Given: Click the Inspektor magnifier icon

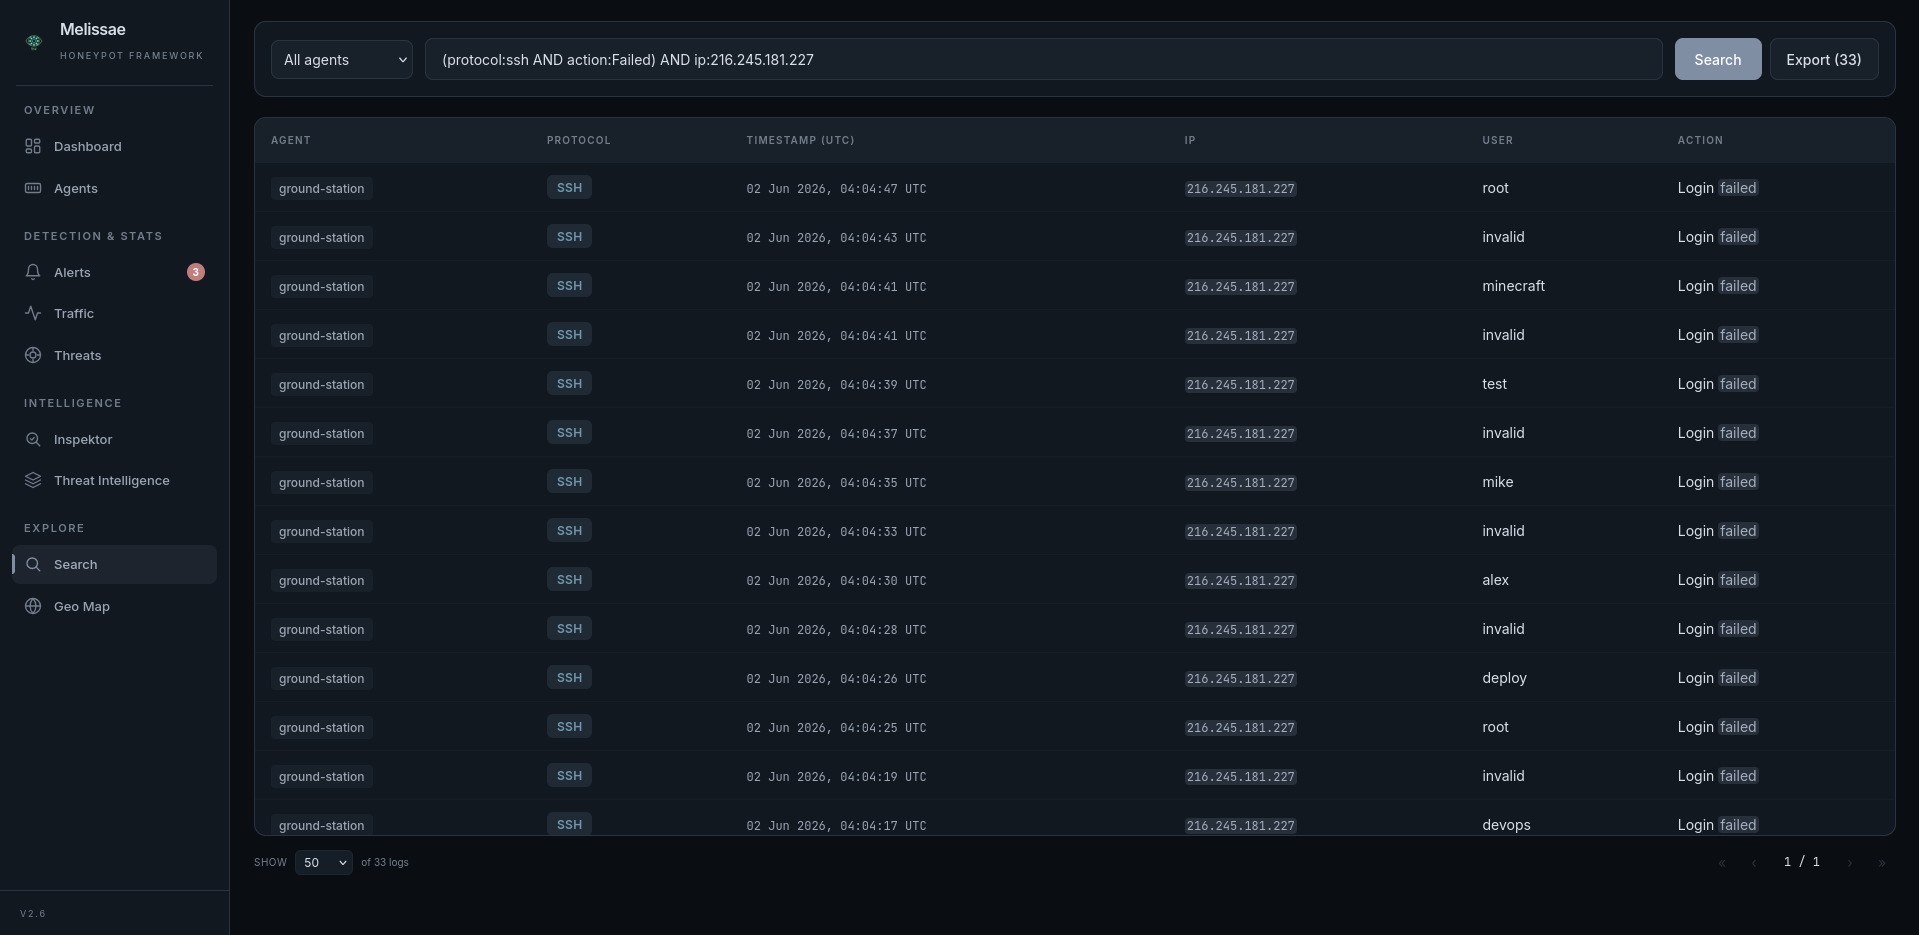Looking at the screenshot, I should tap(33, 439).
